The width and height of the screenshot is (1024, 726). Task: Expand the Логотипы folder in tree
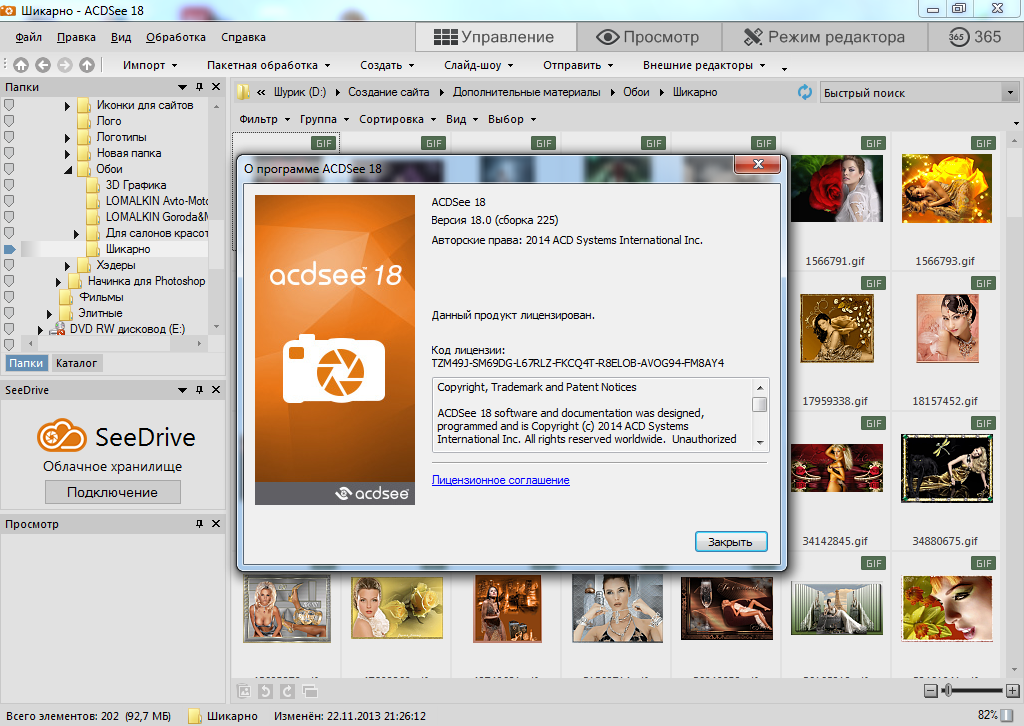tap(67, 138)
